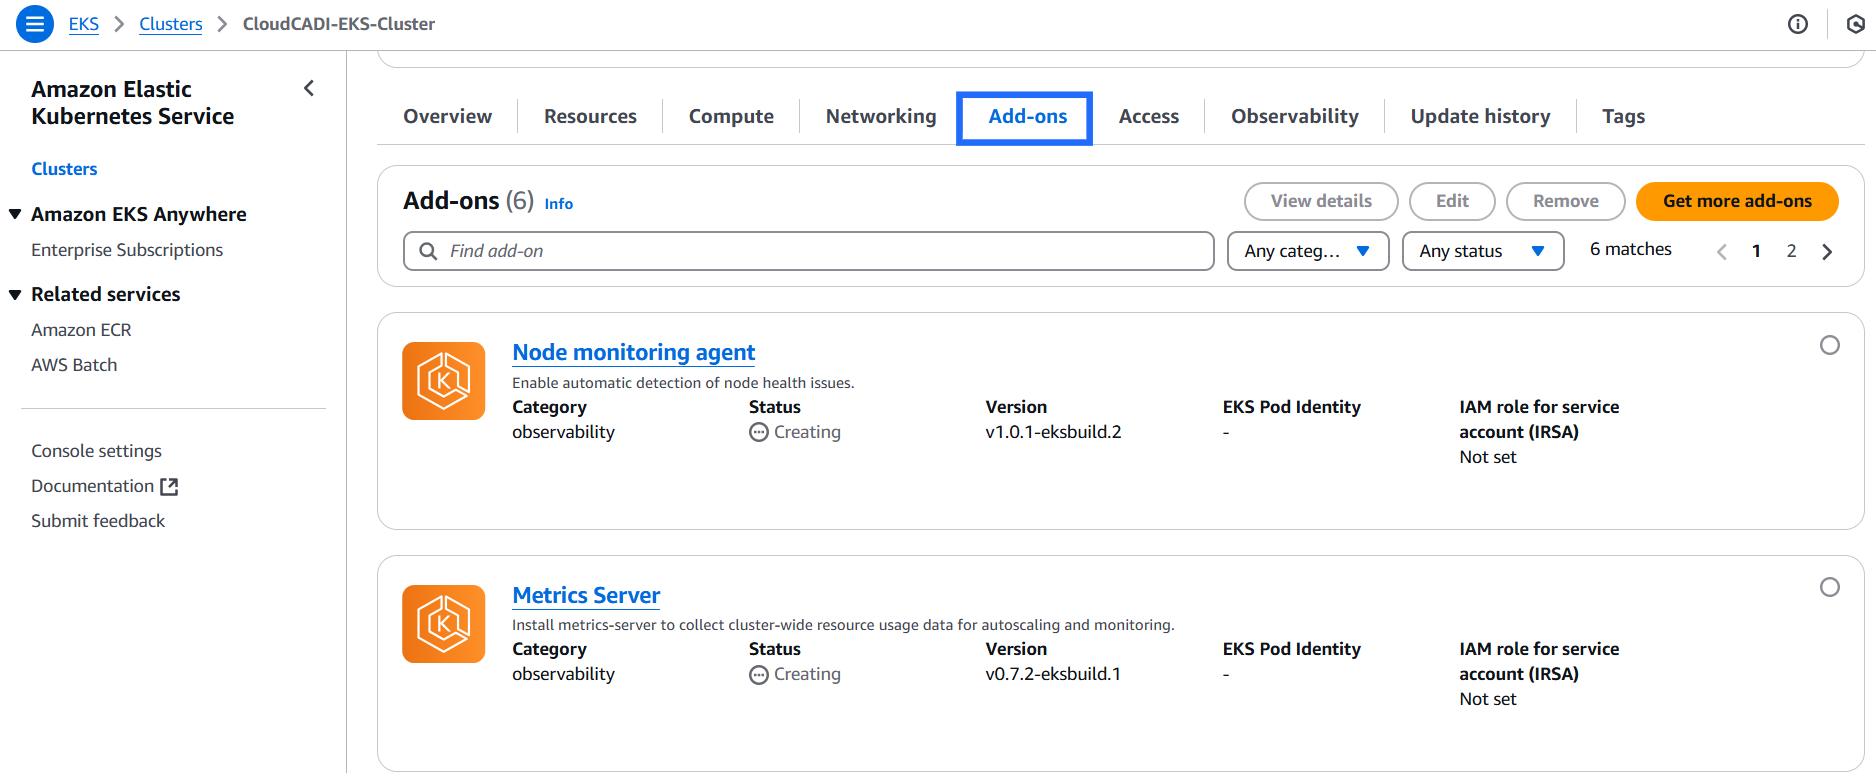This screenshot has width=1876, height=773.
Task: Go to page 2 of add-ons
Action: click(x=1791, y=251)
